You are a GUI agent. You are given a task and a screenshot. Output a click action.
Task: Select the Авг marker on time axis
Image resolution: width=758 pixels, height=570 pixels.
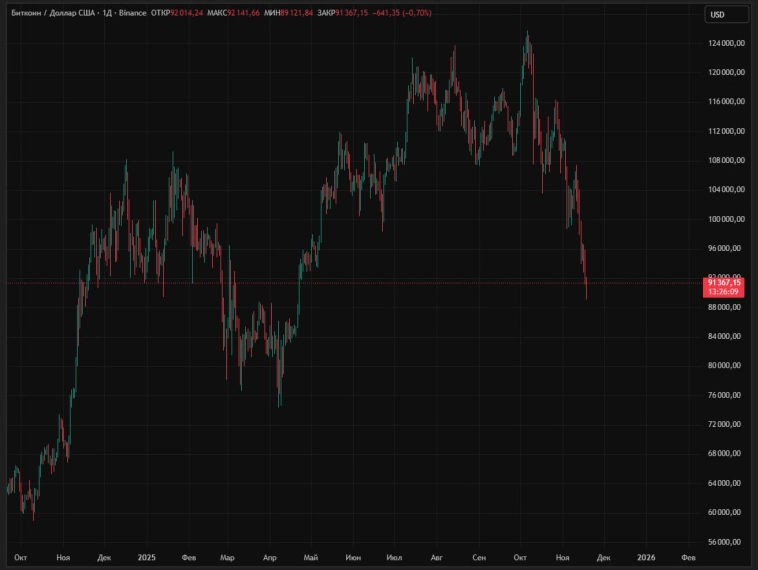435,557
